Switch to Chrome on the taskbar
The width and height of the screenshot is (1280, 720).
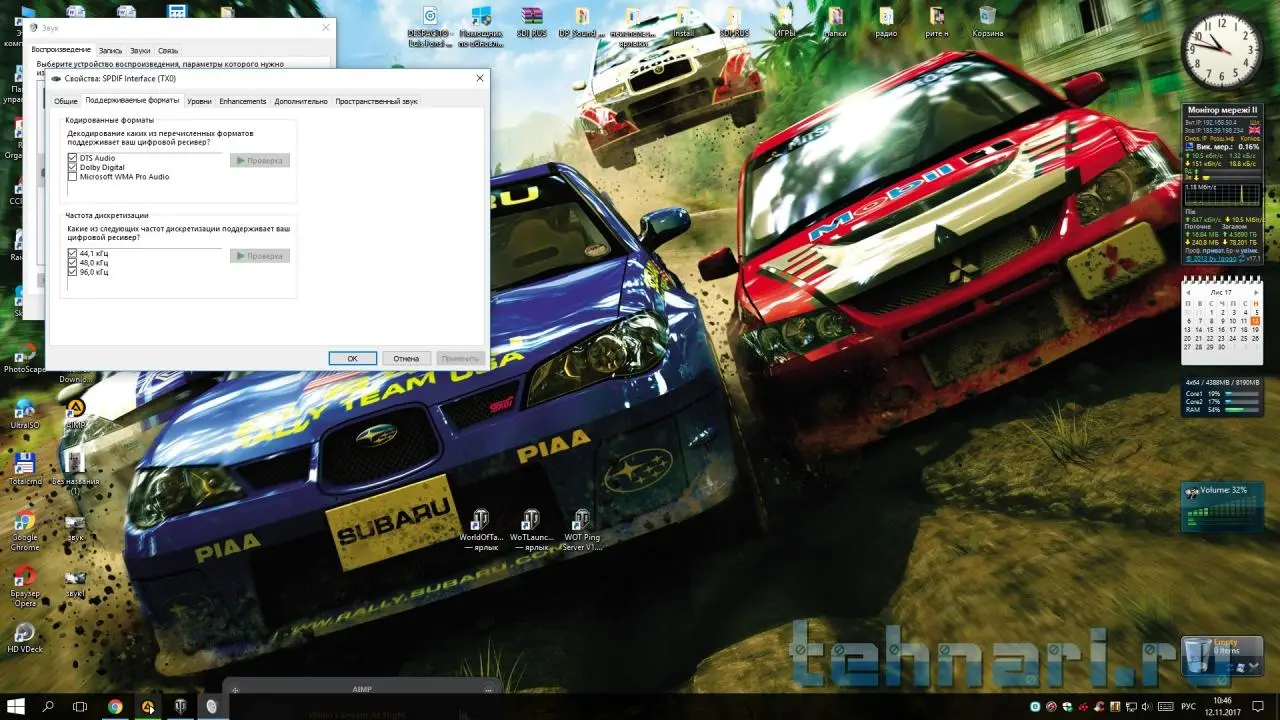[115, 707]
